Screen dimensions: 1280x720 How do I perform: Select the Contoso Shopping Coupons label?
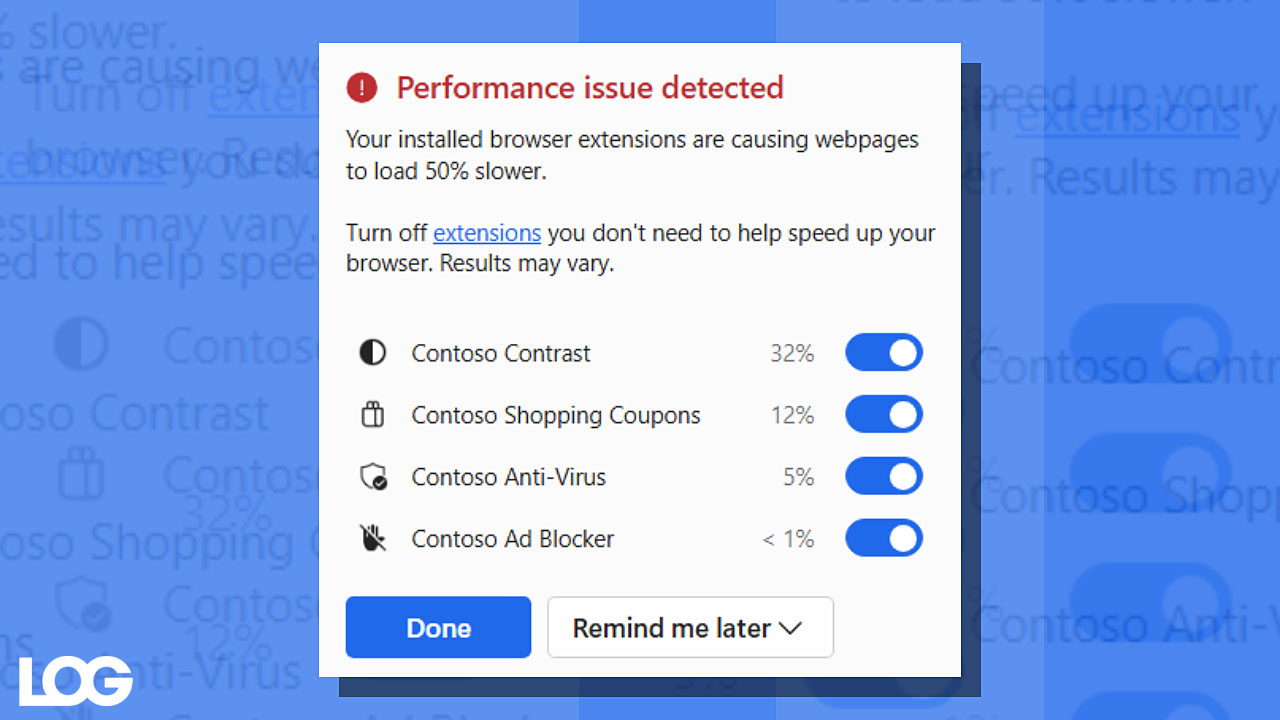[556, 415]
